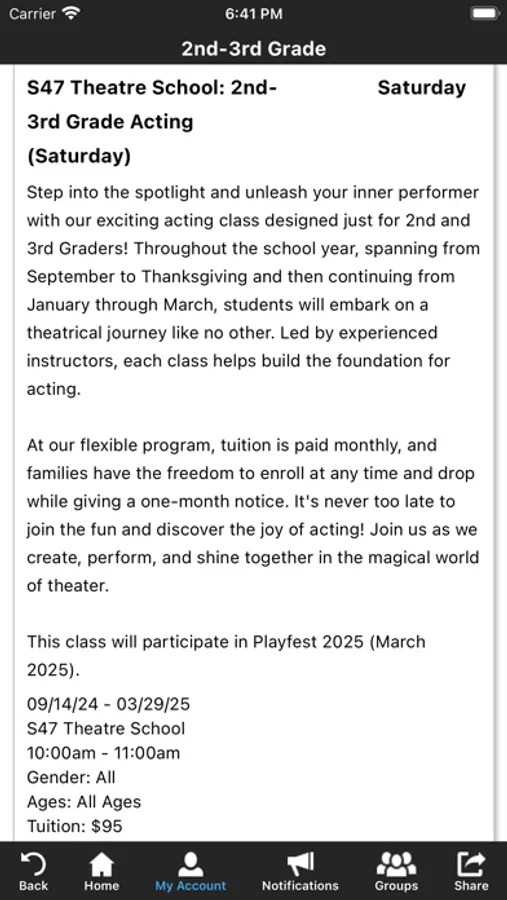507x900 pixels.
Task: Select the 09/14/24 - 03/29/25 date range
Action: tap(109, 704)
